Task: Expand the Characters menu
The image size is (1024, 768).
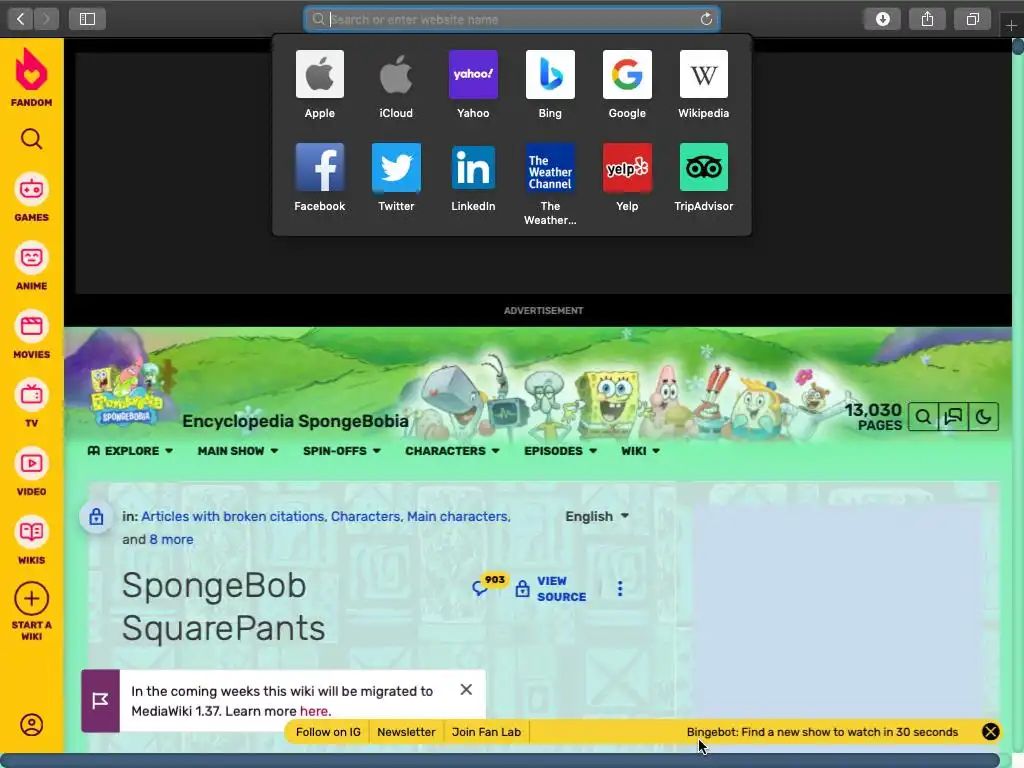Action: [x=452, y=451]
